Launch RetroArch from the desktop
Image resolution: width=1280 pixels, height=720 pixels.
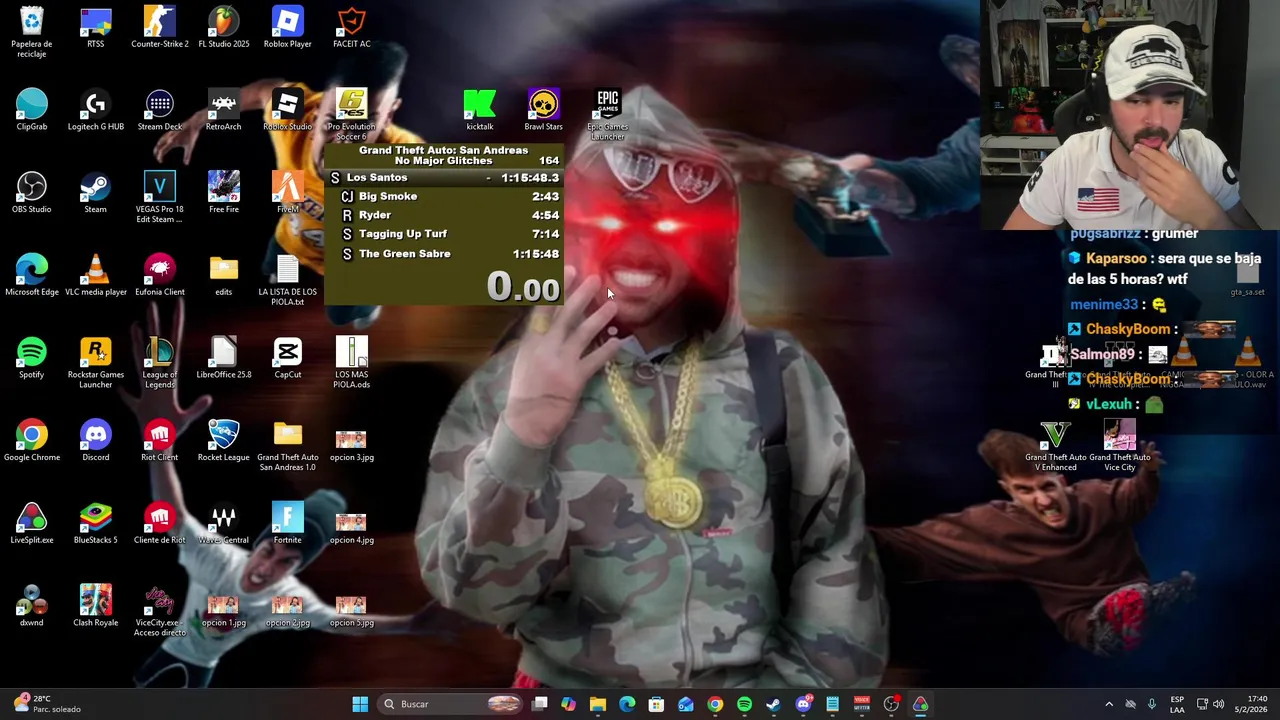tap(224, 110)
